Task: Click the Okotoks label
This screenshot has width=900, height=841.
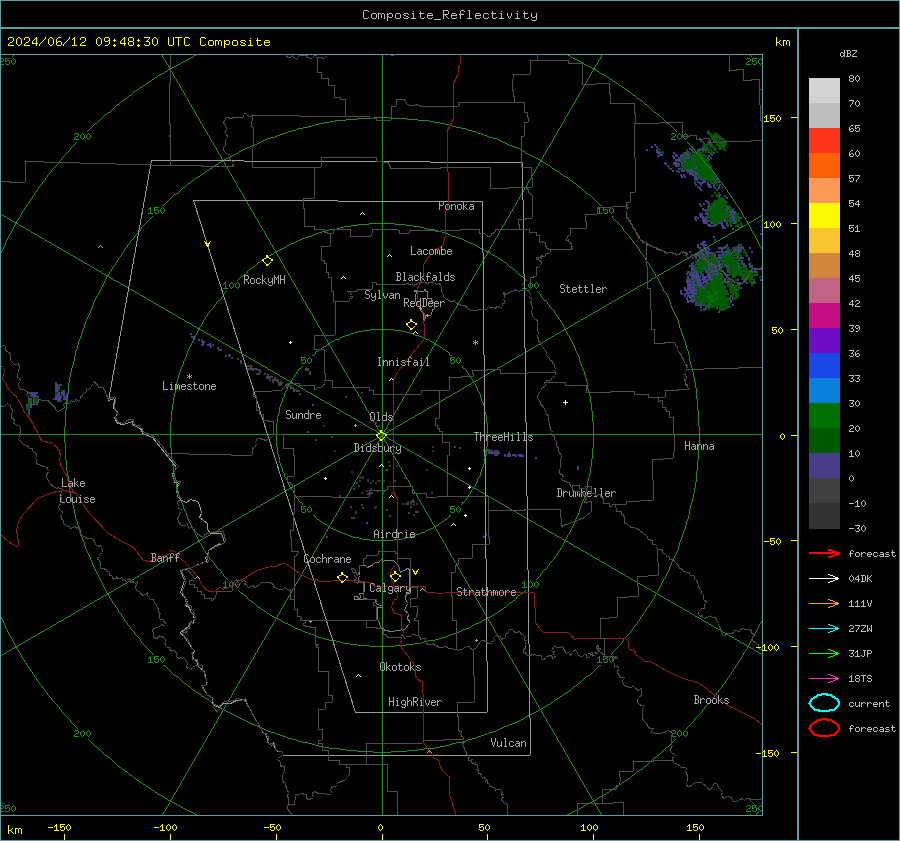Action: [x=400, y=667]
